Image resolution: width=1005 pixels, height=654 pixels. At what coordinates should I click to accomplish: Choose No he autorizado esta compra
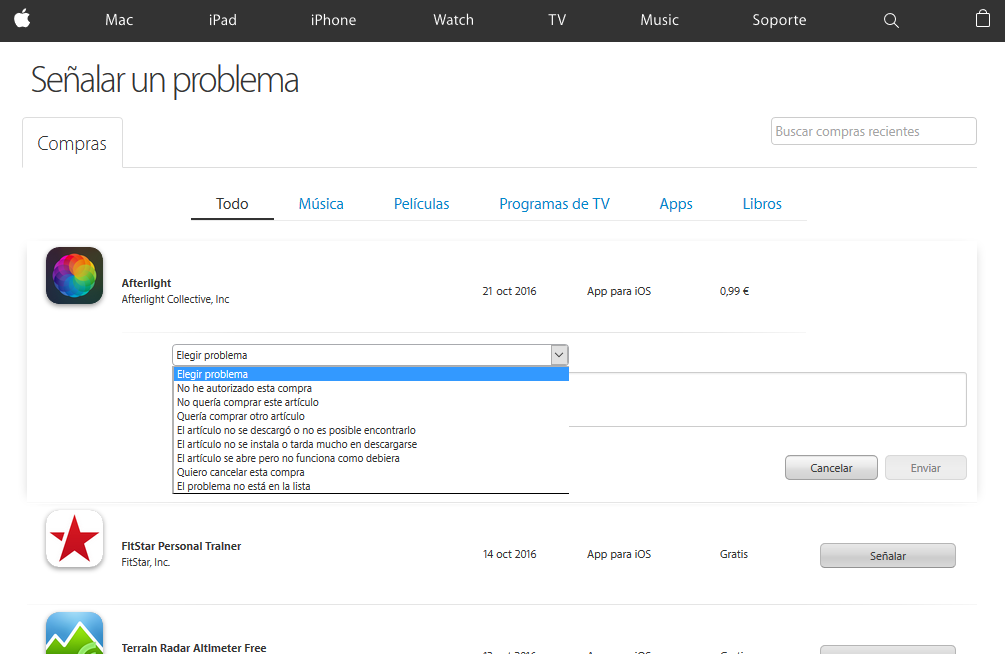tap(370, 389)
